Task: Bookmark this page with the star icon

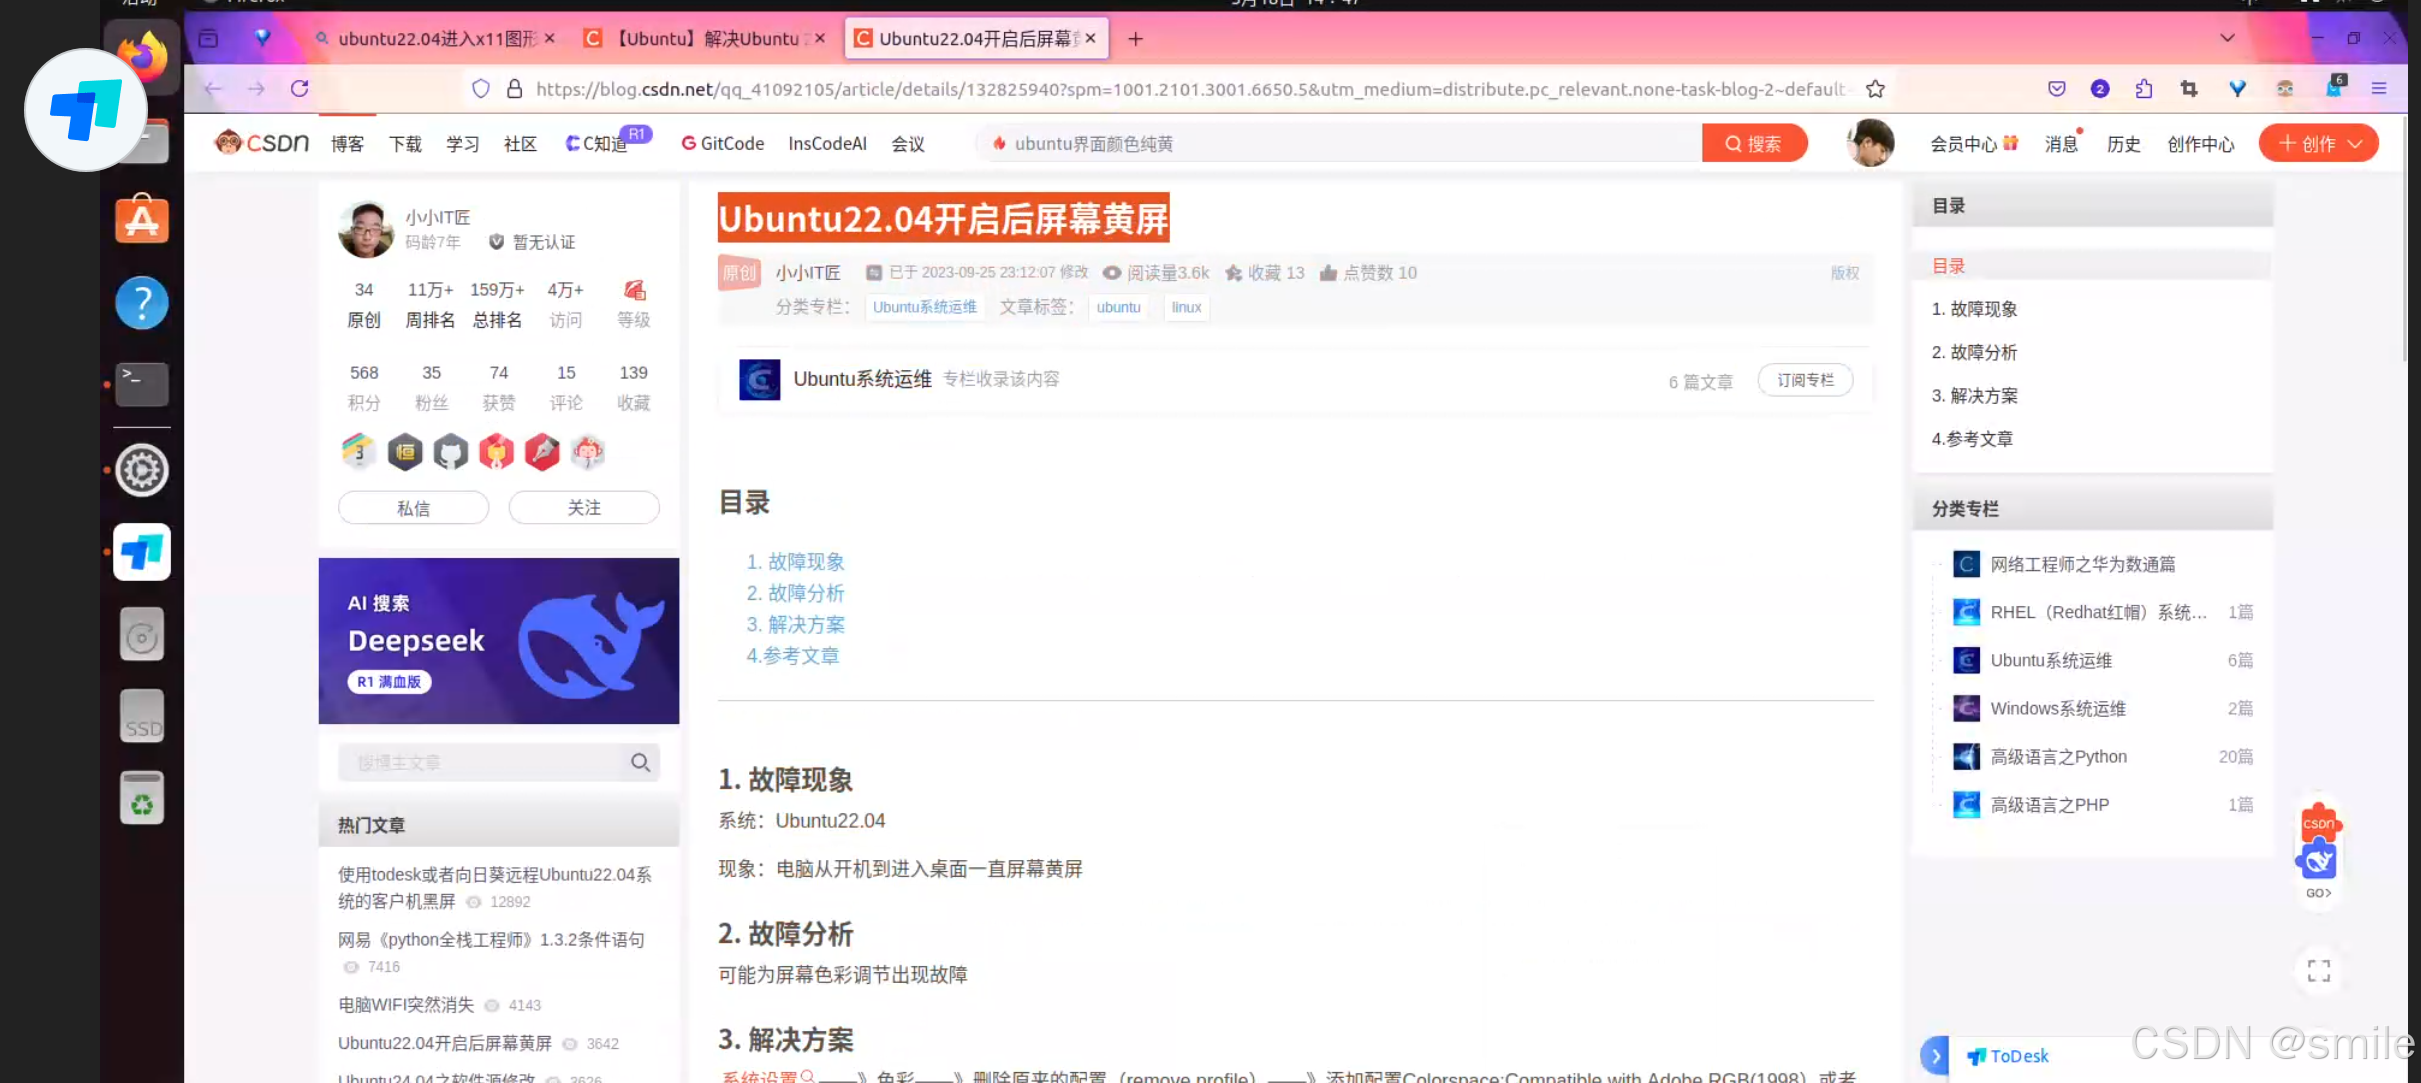Action: (x=1875, y=89)
